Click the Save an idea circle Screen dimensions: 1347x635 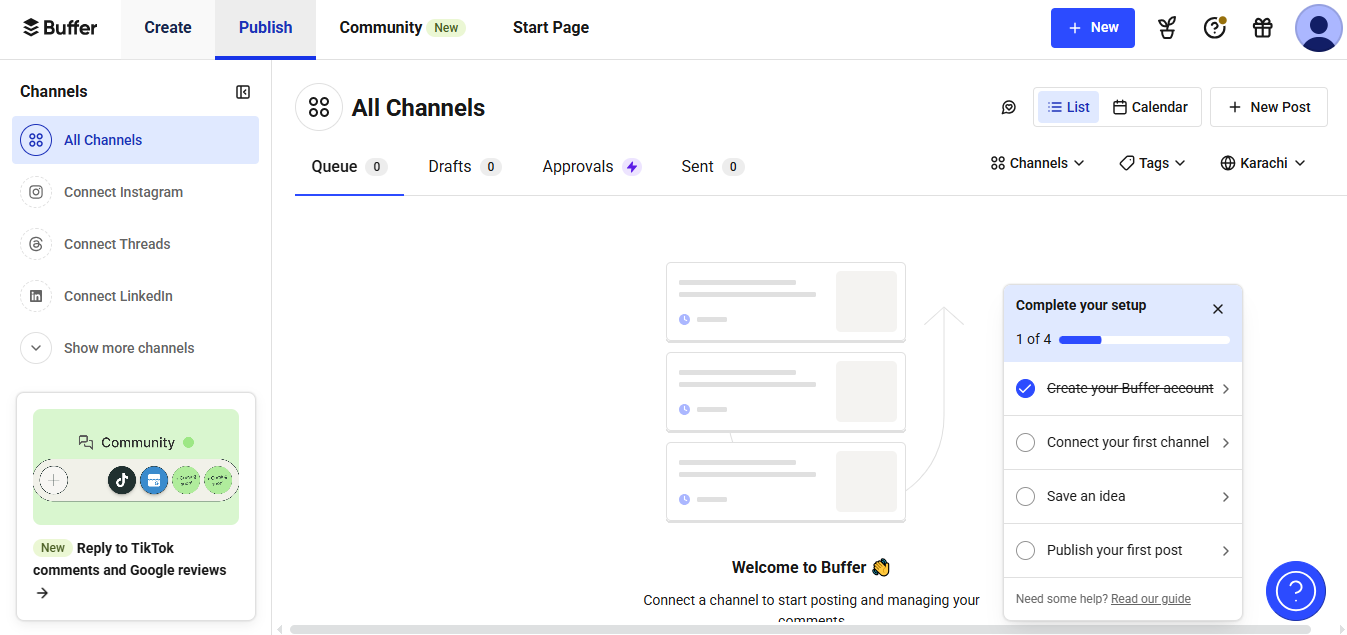tap(1025, 497)
